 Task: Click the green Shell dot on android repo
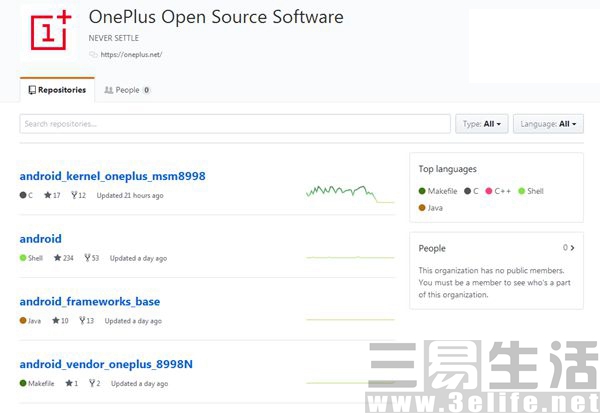point(23,258)
